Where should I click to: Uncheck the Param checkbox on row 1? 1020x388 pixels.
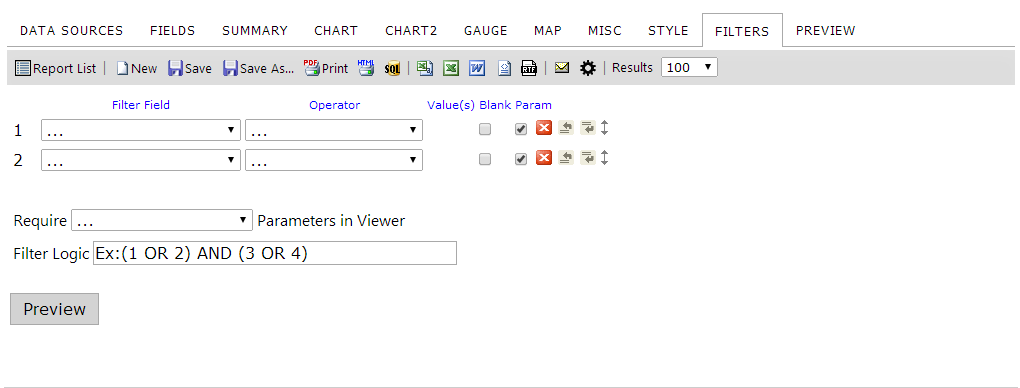point(520,130)
